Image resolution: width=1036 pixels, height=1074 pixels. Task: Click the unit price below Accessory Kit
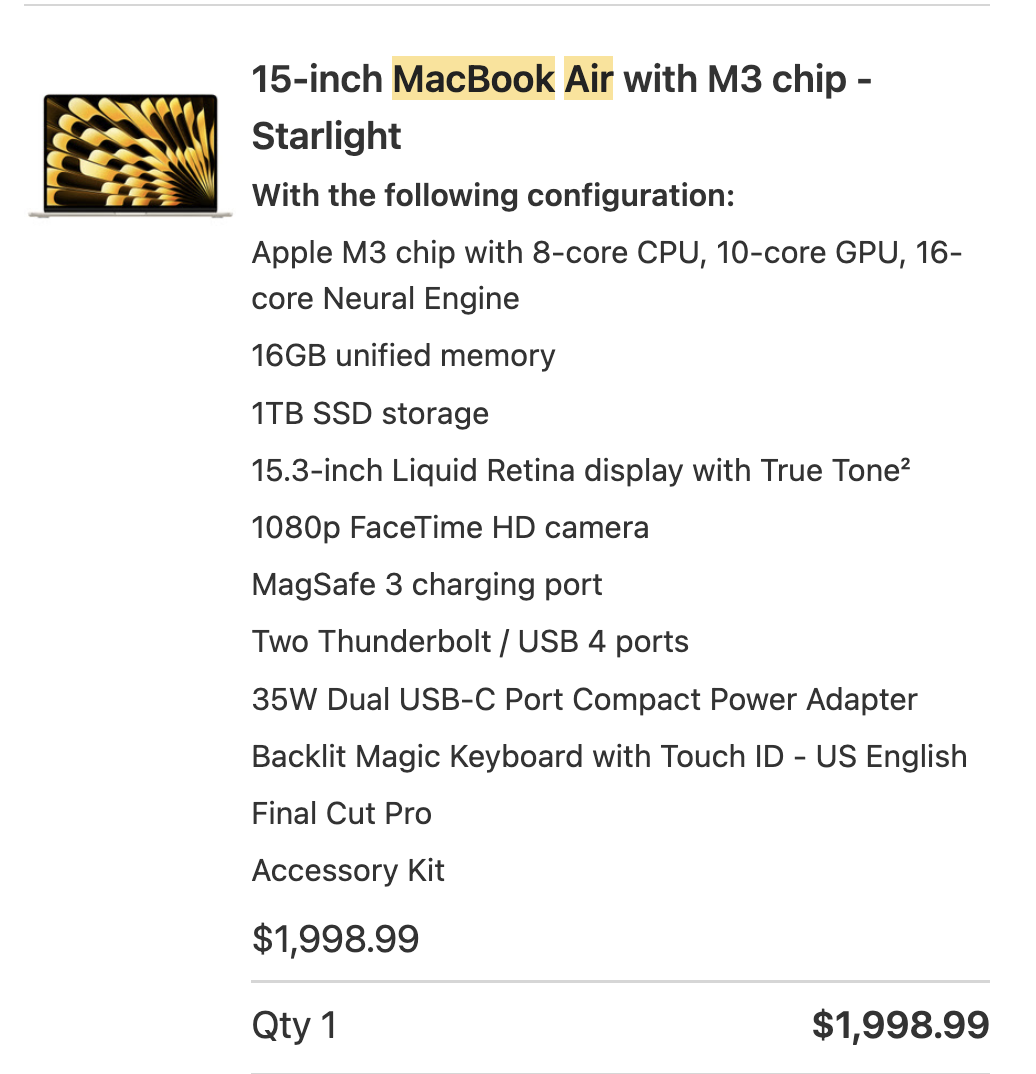[x=335, y=939]
